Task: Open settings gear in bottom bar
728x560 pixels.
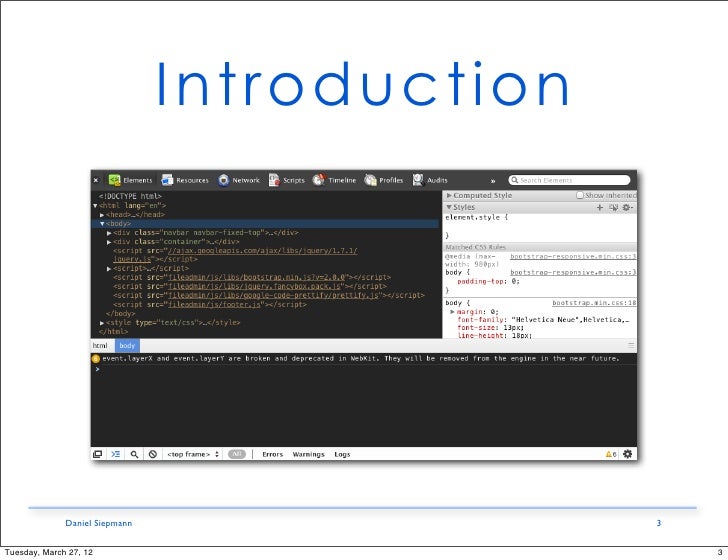Action: [x=628, y=454]
